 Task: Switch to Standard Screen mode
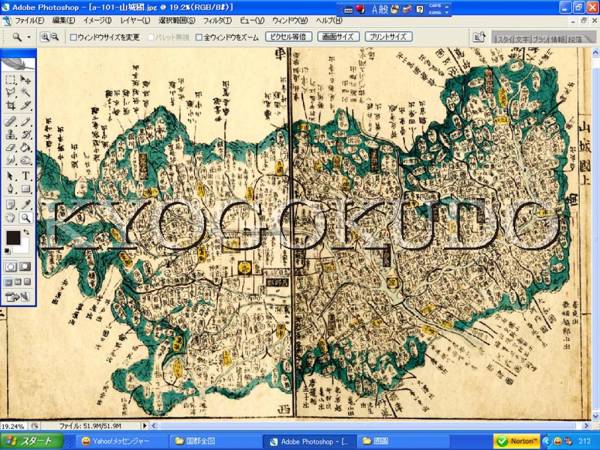8,282
